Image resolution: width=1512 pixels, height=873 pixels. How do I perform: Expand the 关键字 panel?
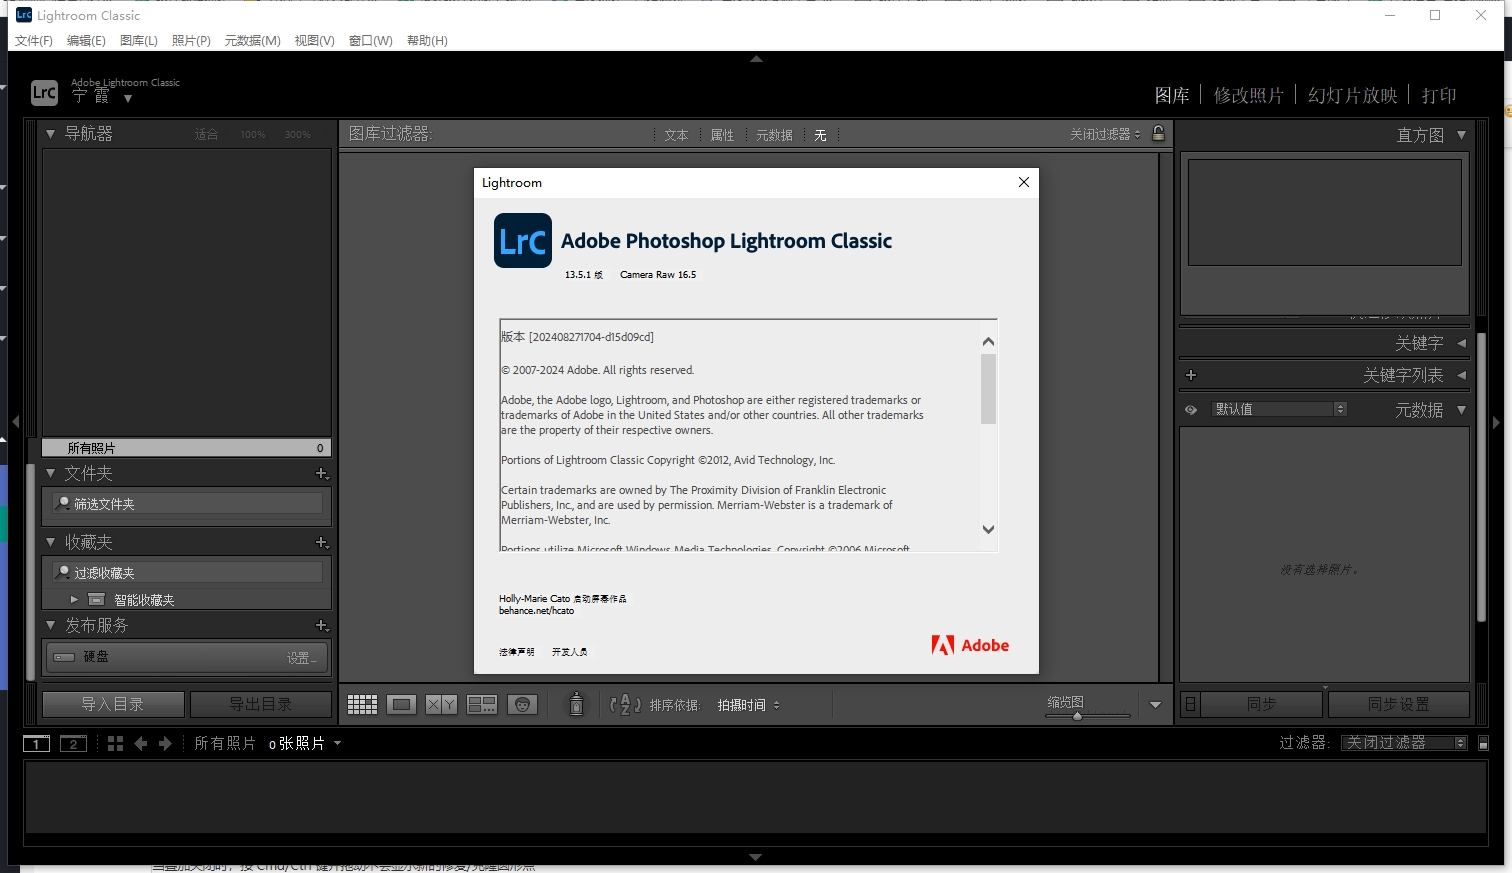tap(1461, 343)
